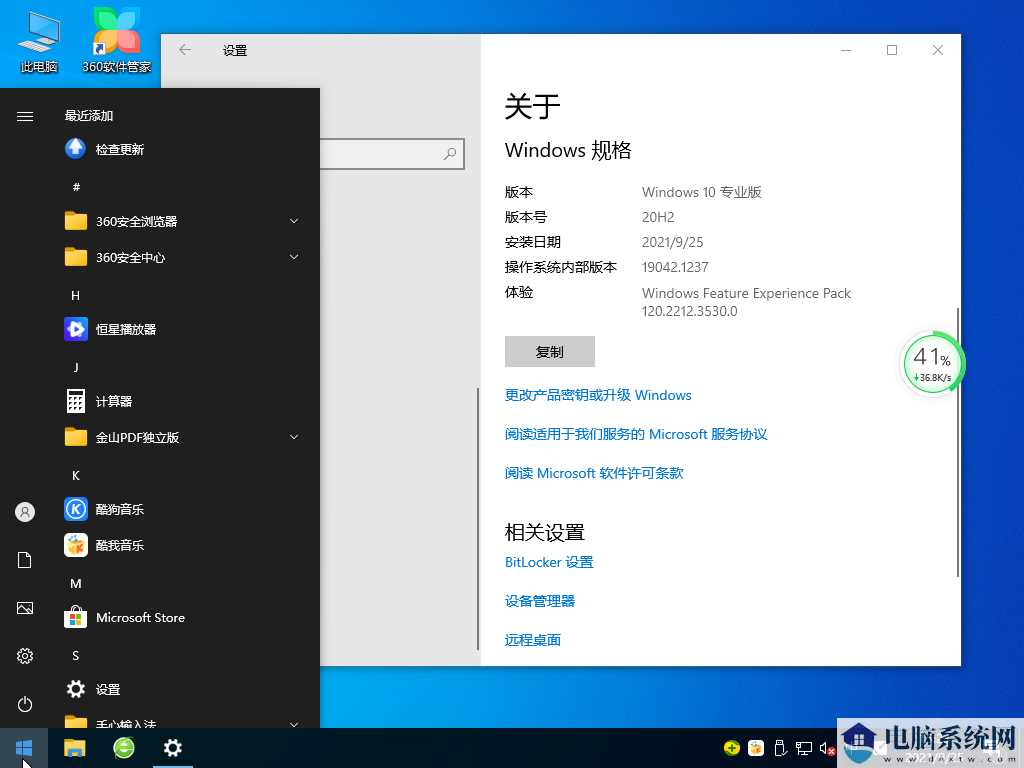
Task: Click the muted volume tray icon
Action: [827, 748]
